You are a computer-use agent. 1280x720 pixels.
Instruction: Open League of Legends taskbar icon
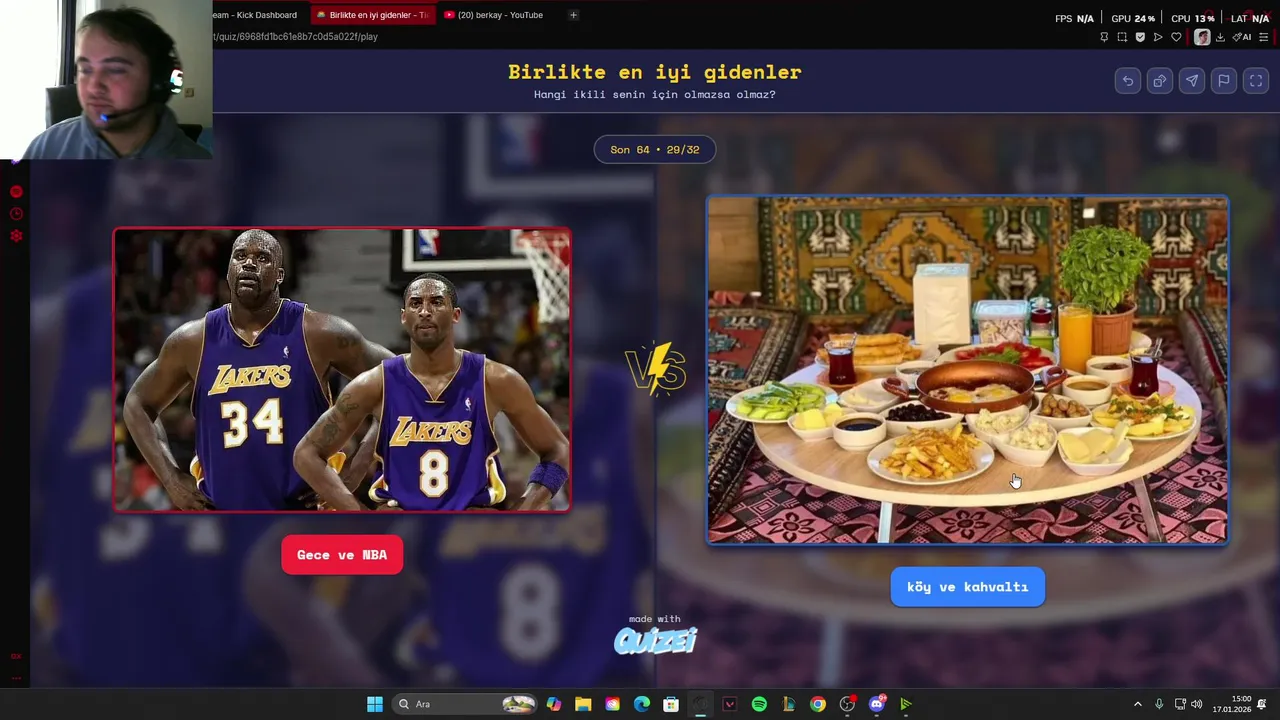click(x=788, y=704)
